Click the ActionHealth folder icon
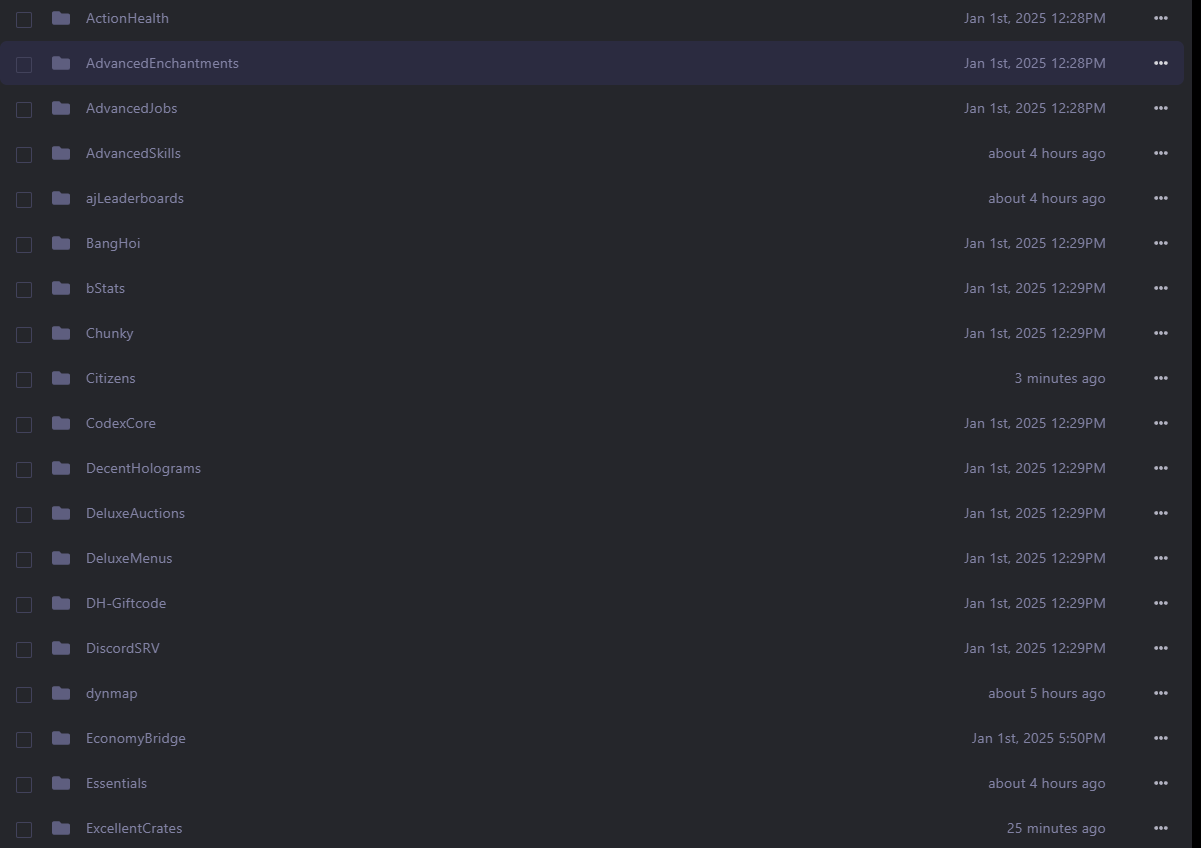Image resolution: width=1201 pixels, height=848 pixels. click(x=61, y=18)
